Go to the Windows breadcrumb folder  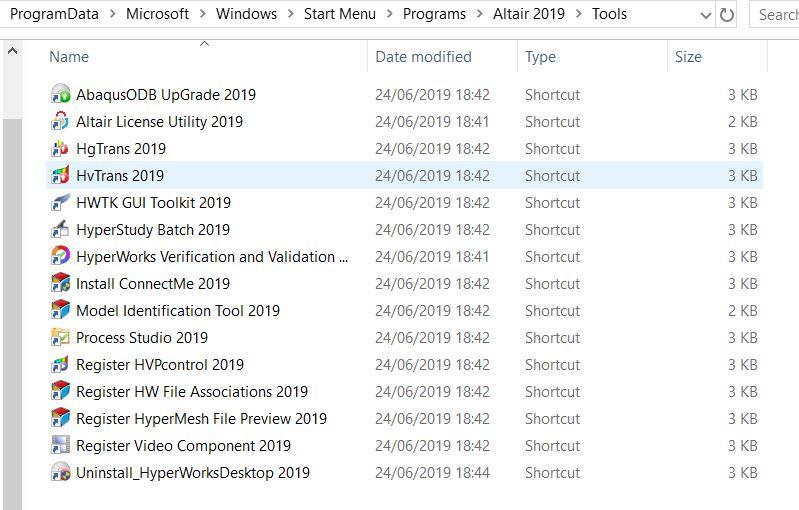(246, 14)
